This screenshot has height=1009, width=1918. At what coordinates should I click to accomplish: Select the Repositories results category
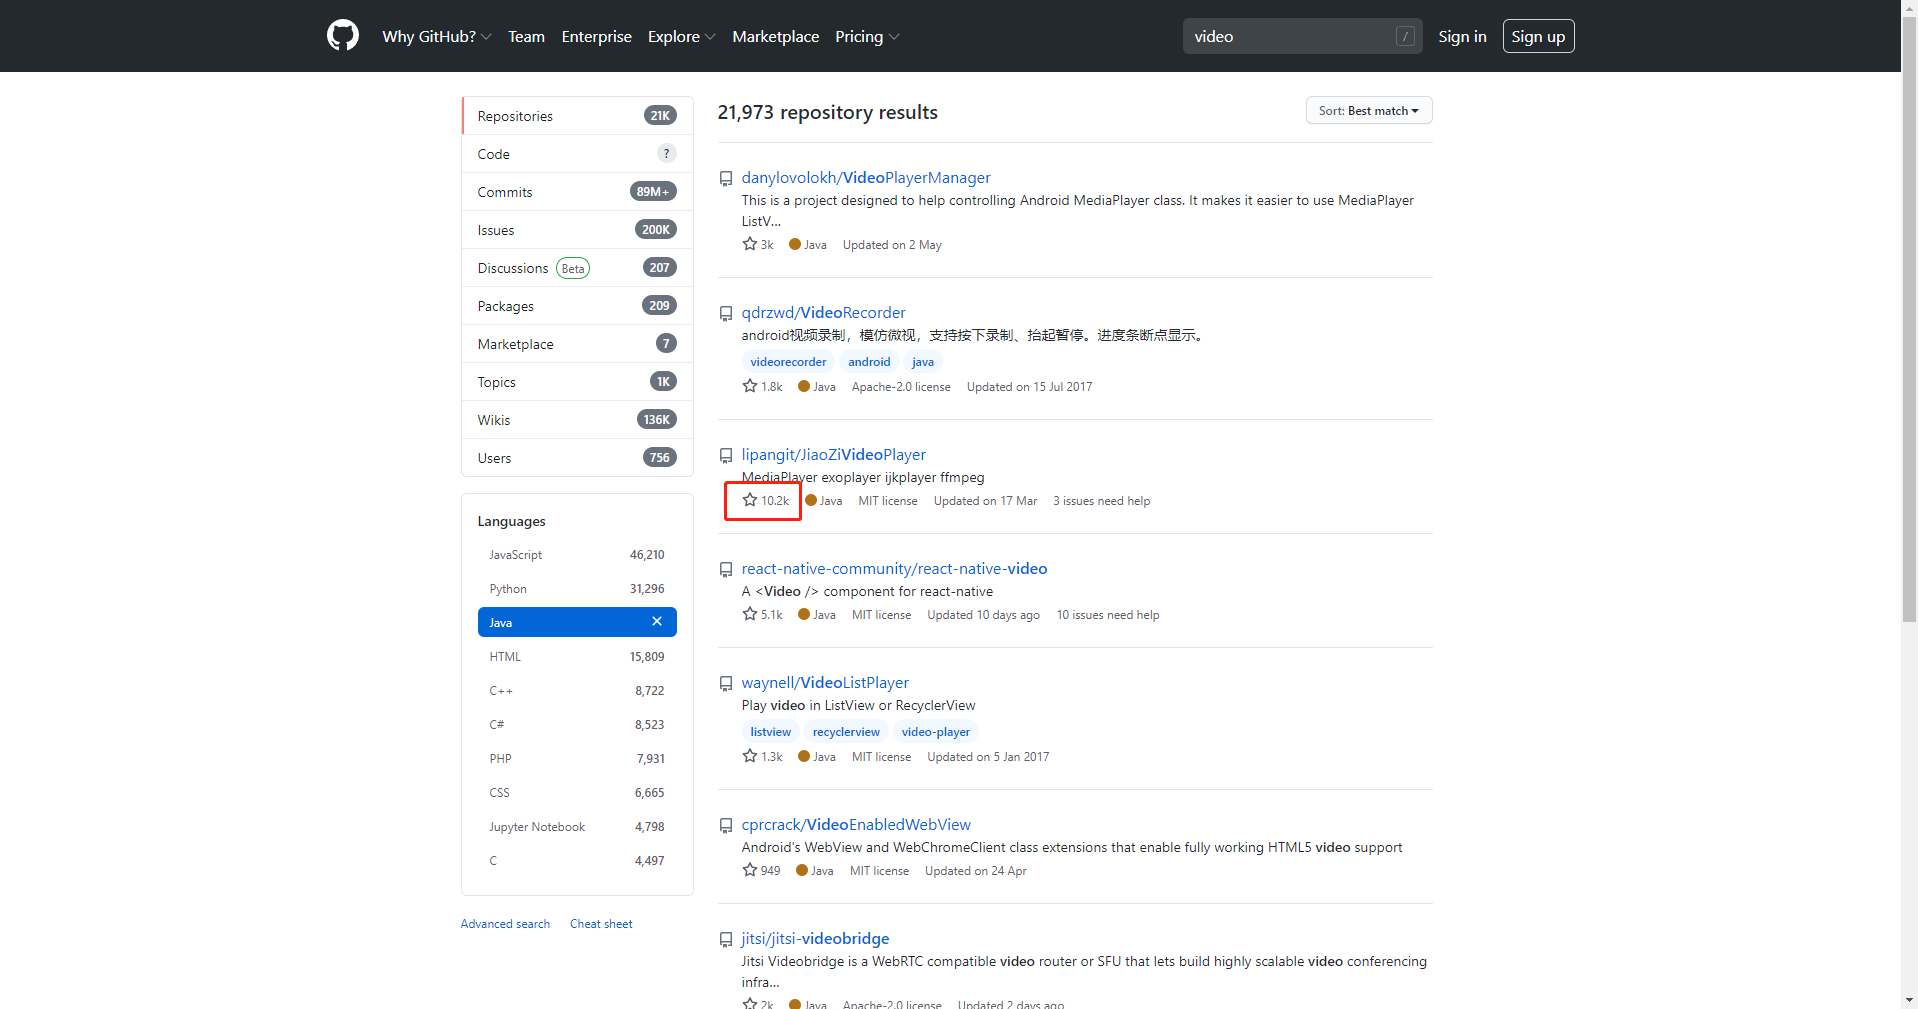(577, 116)
